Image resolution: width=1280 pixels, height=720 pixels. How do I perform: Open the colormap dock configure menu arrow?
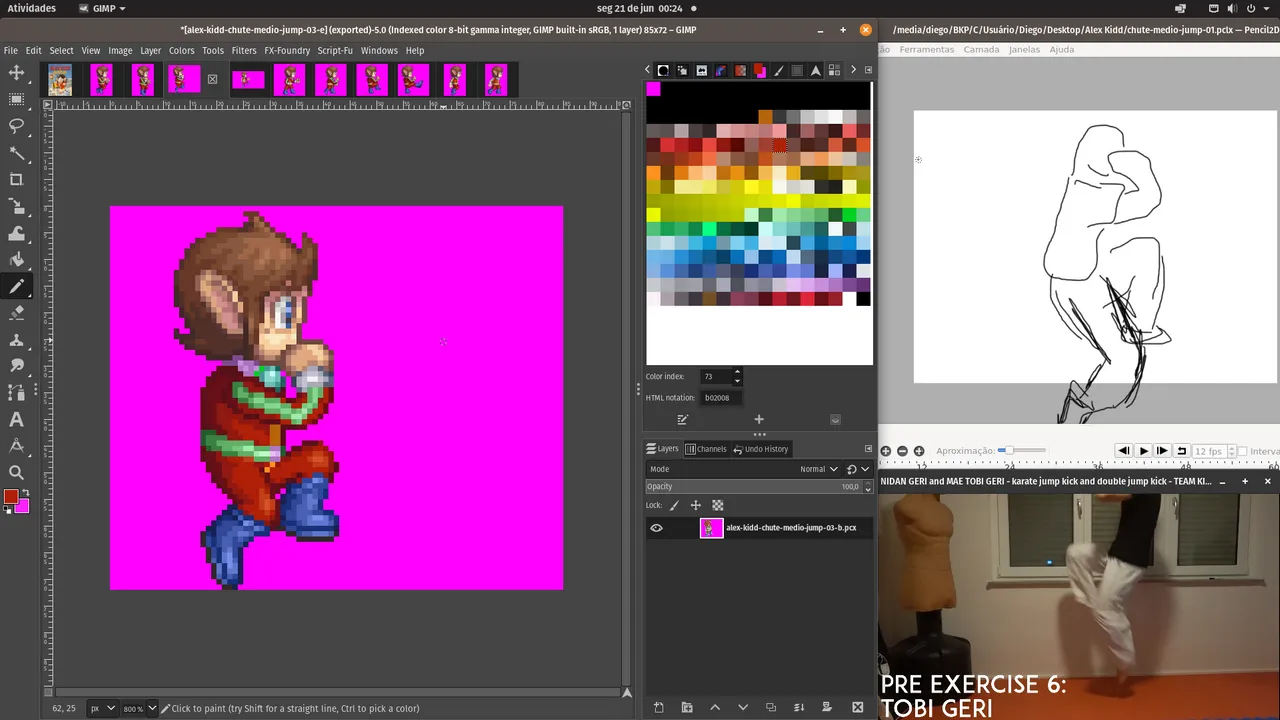[x=868, y=70]
